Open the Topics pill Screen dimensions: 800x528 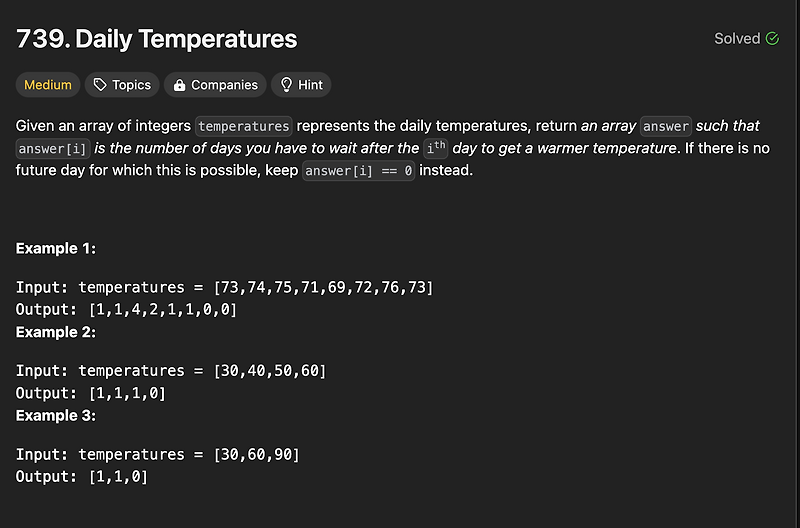click(122, 85)
